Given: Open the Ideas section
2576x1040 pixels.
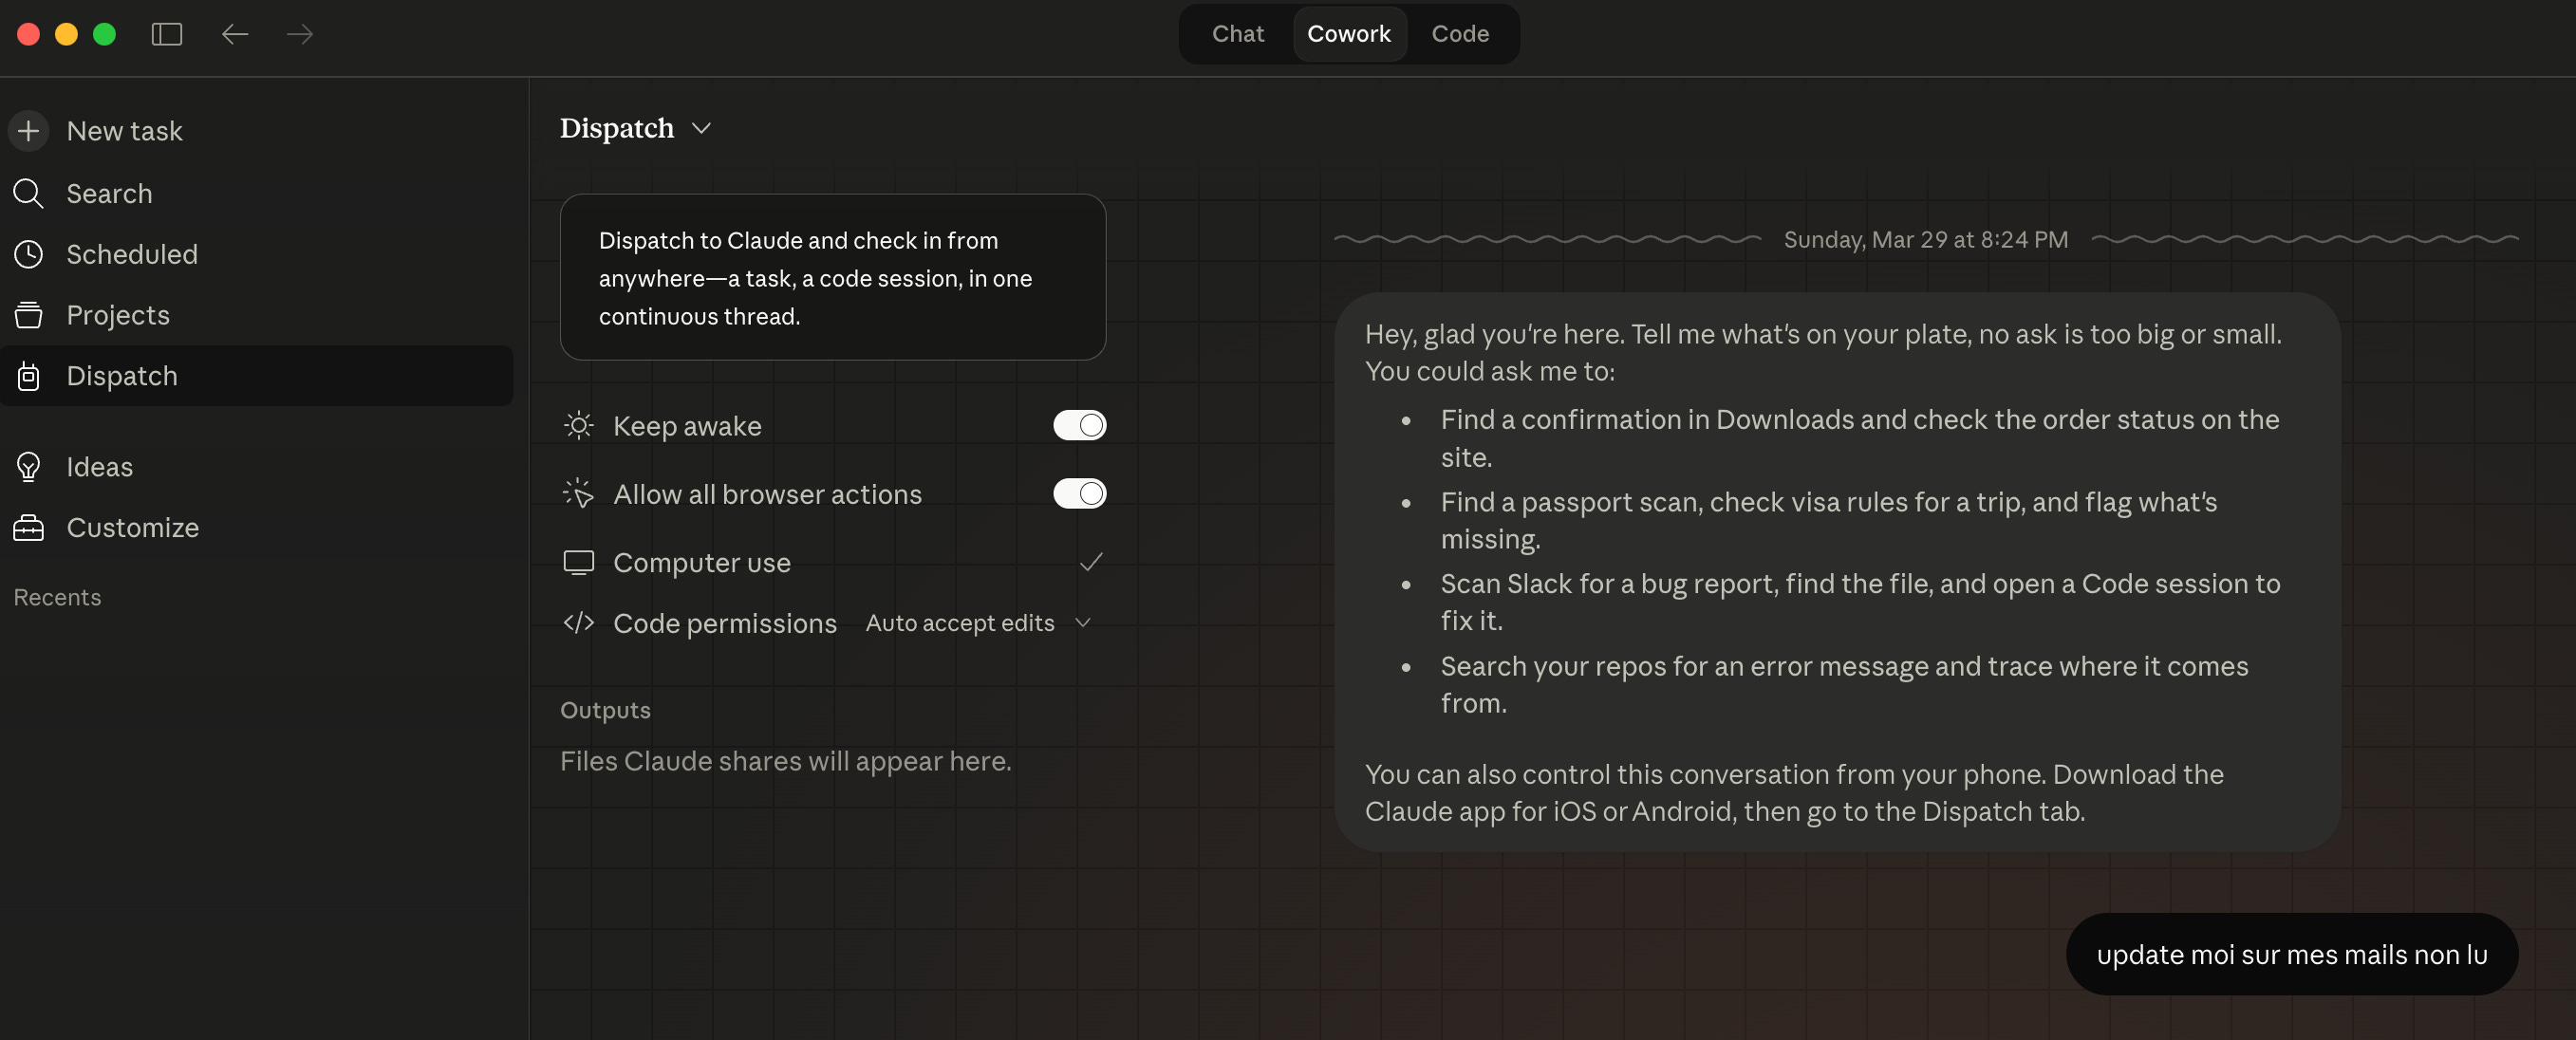Looking at the screenshot, I should click(258, 467).
